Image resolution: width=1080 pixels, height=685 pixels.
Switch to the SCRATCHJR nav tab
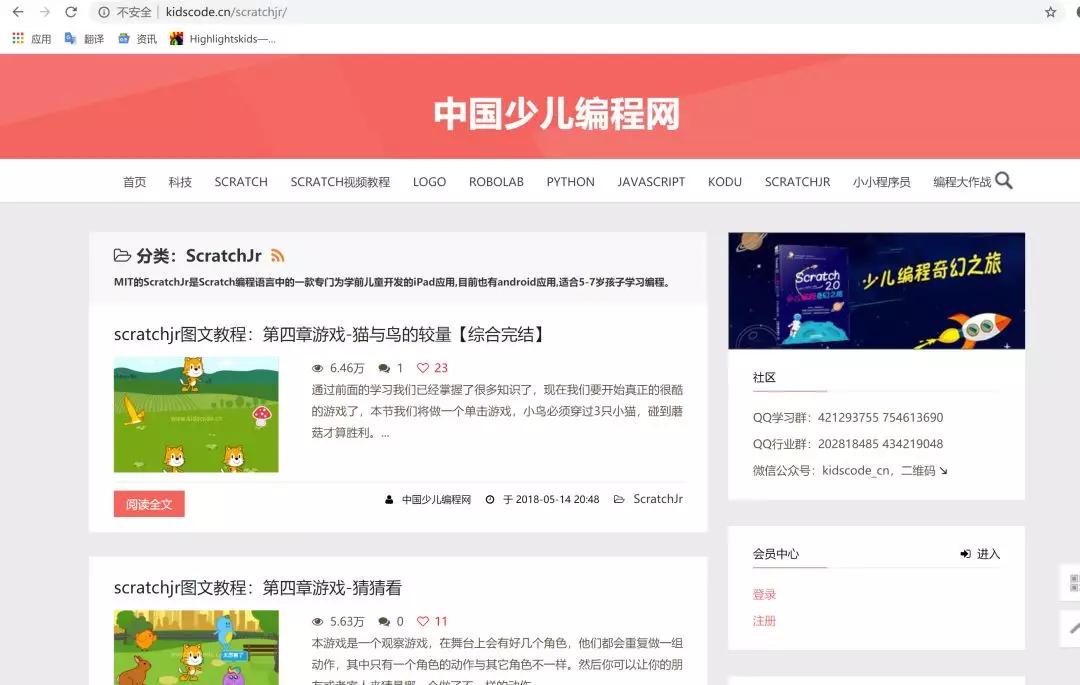pos(797,181)
